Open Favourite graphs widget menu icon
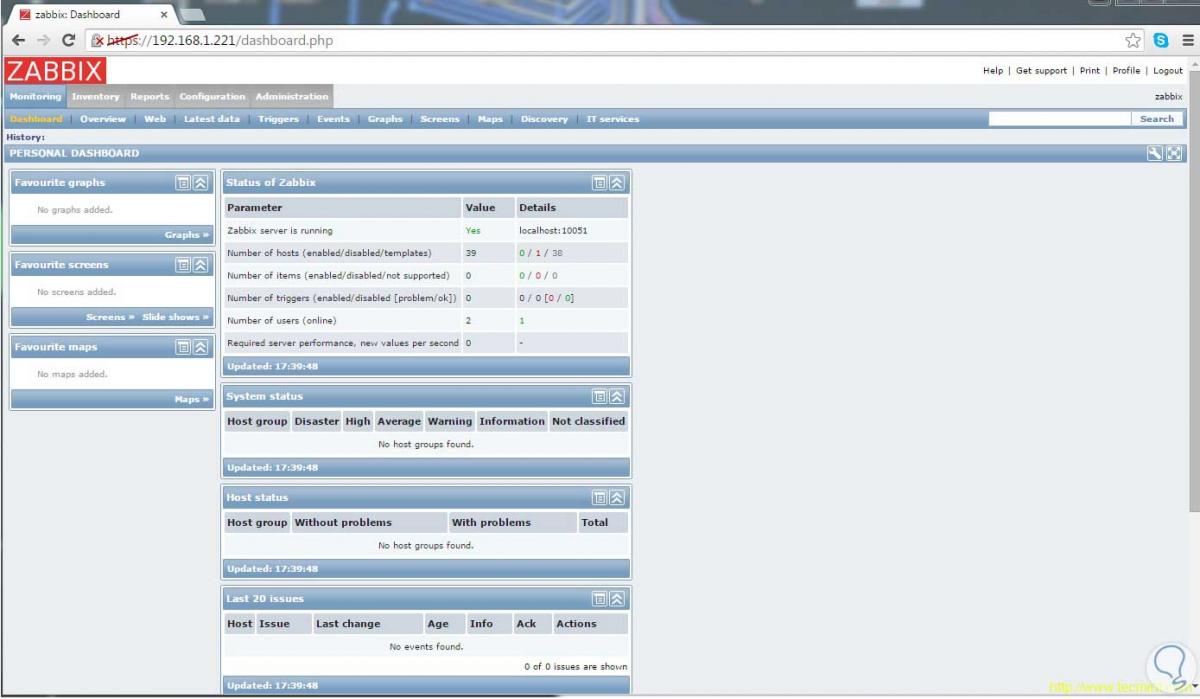The image size is (1200, 699). pyautogui.click(x=183, y=182)
